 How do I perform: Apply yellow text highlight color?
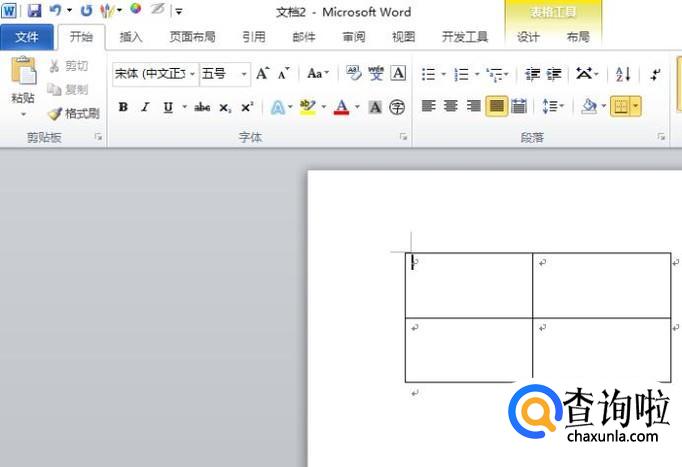[308, 107]
